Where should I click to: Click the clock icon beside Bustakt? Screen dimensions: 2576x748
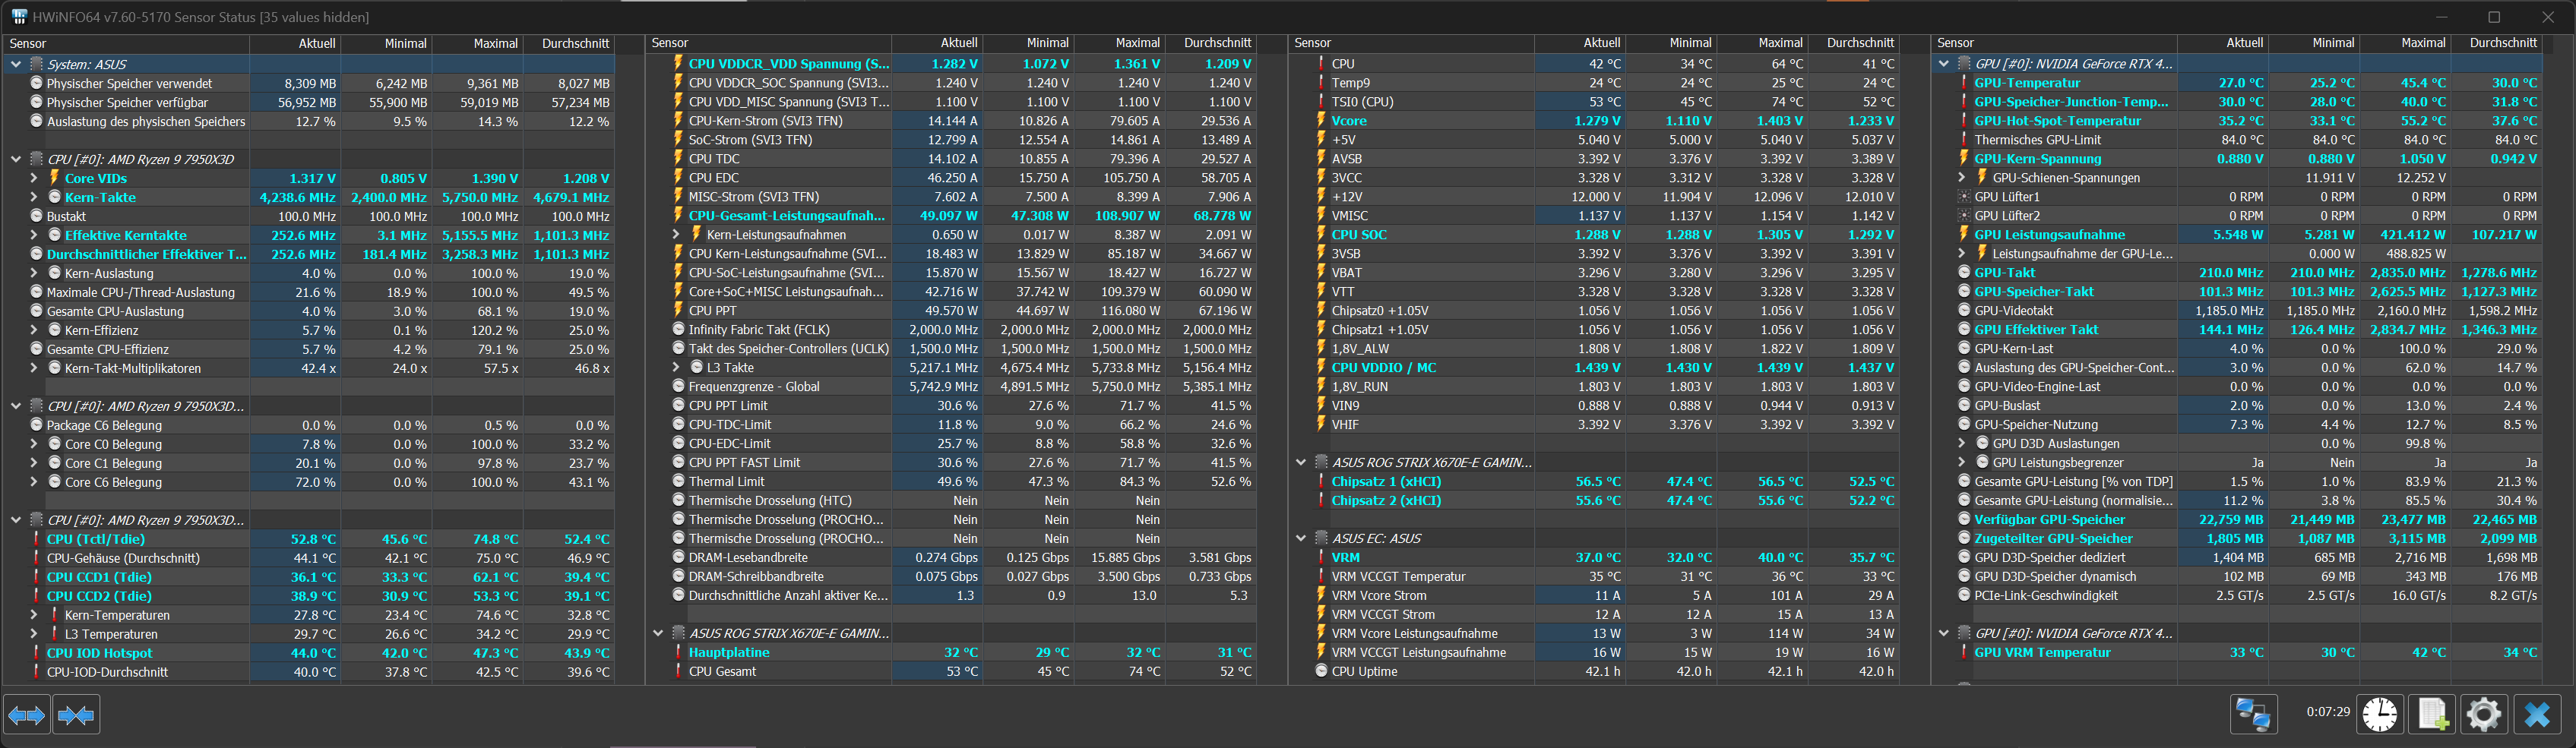(x=36, y=216)
